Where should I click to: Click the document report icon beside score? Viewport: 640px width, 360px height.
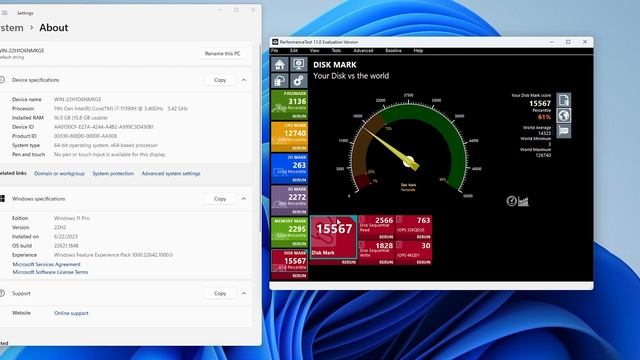click(564, 100)
